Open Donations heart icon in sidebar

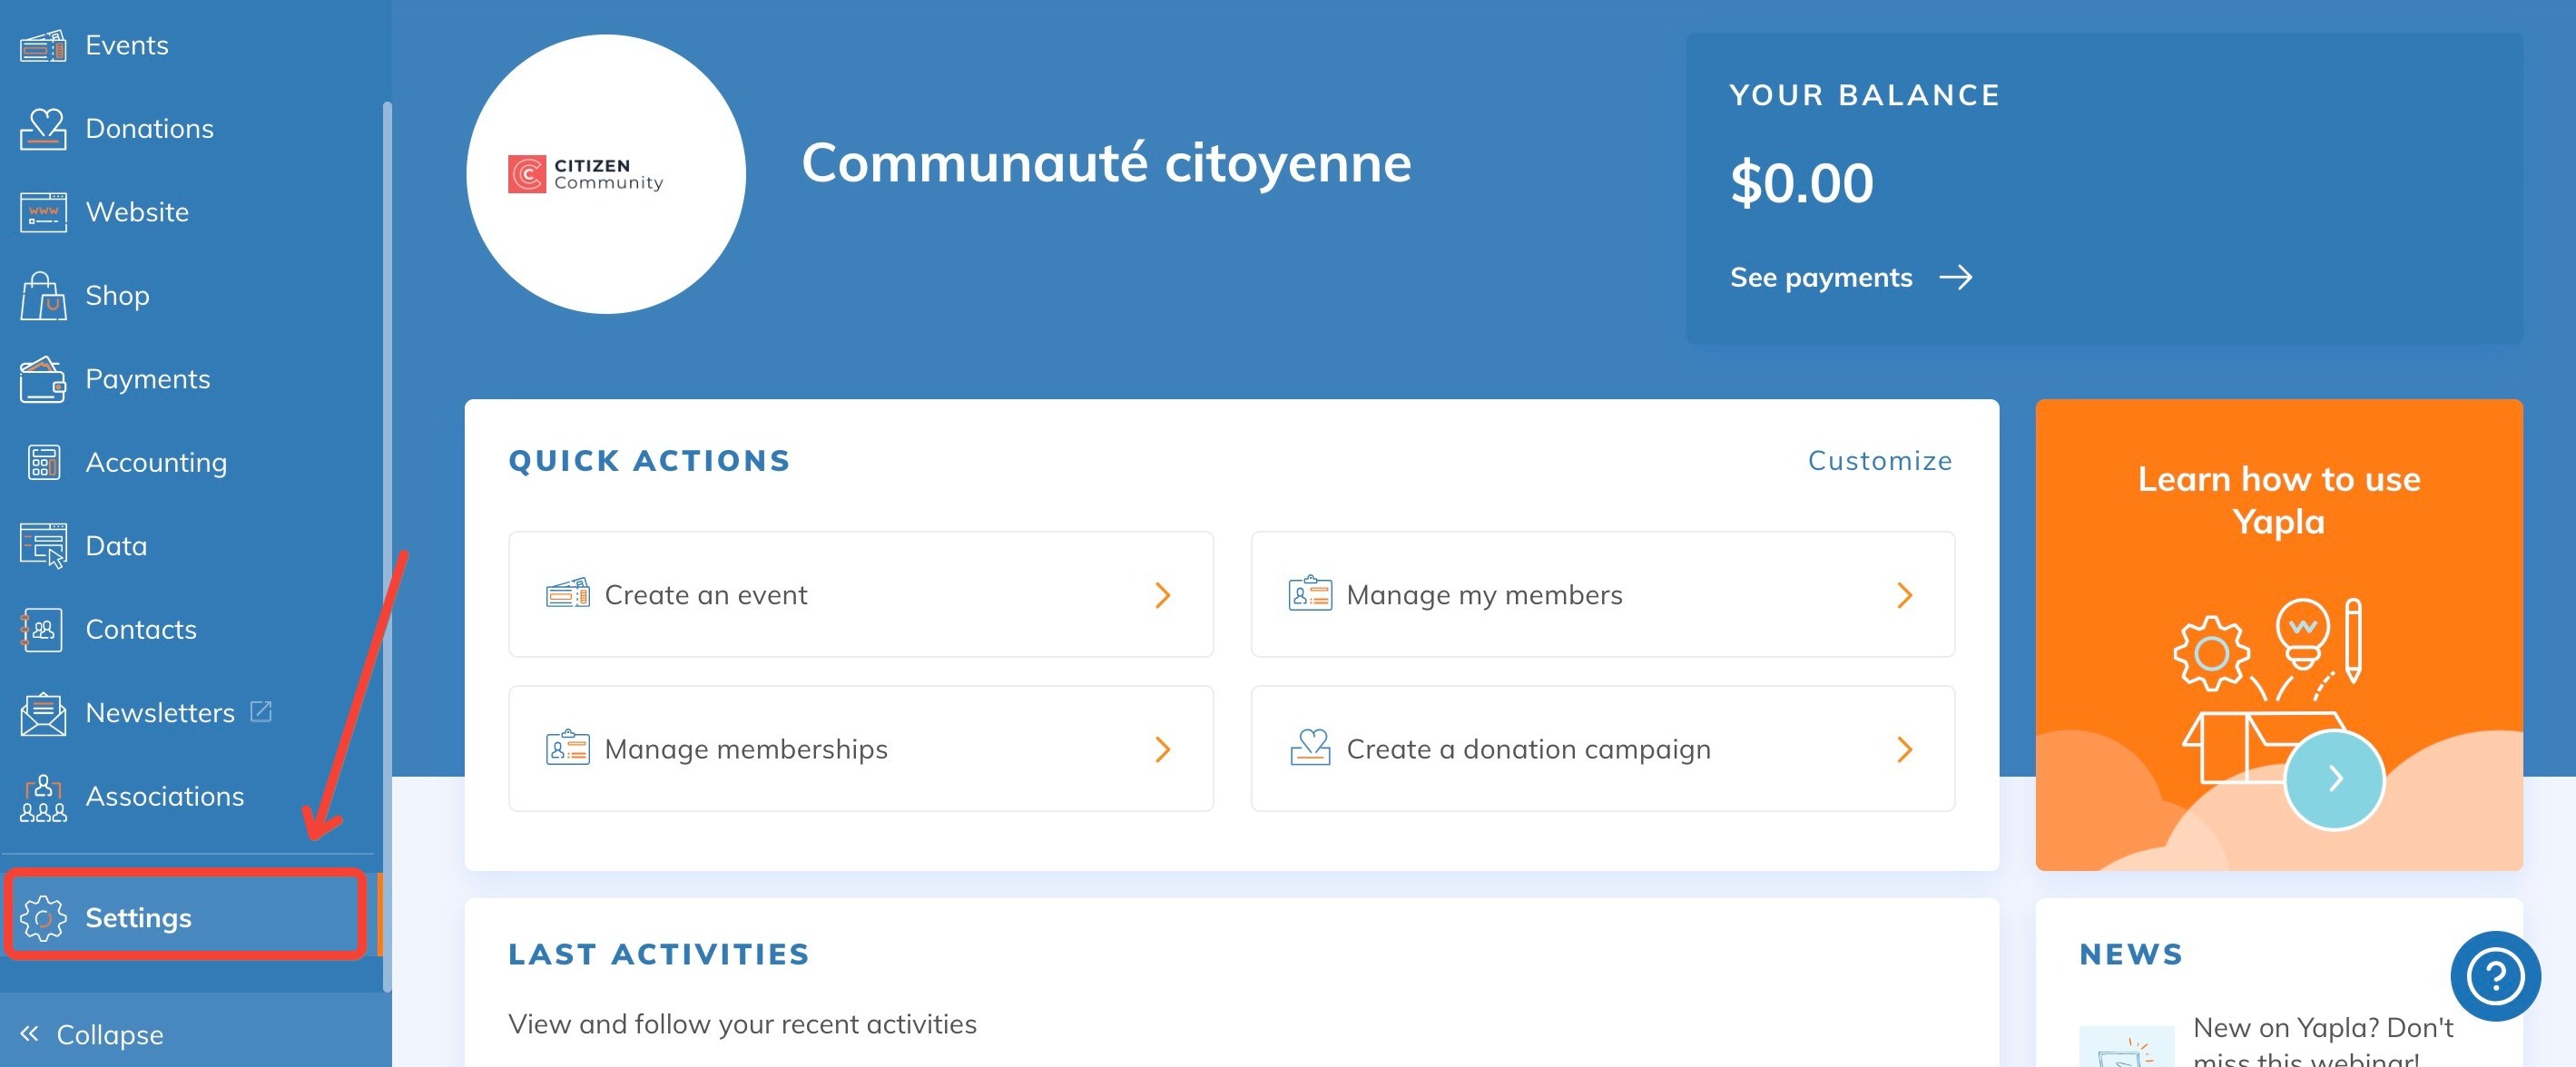tap(43, 129)
